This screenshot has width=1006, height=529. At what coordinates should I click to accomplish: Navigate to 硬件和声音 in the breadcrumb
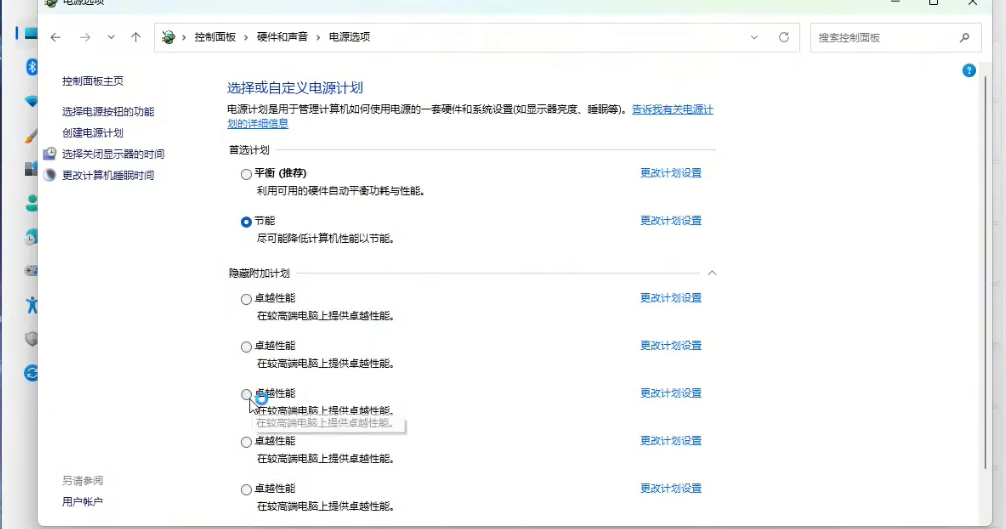point(282,37)
